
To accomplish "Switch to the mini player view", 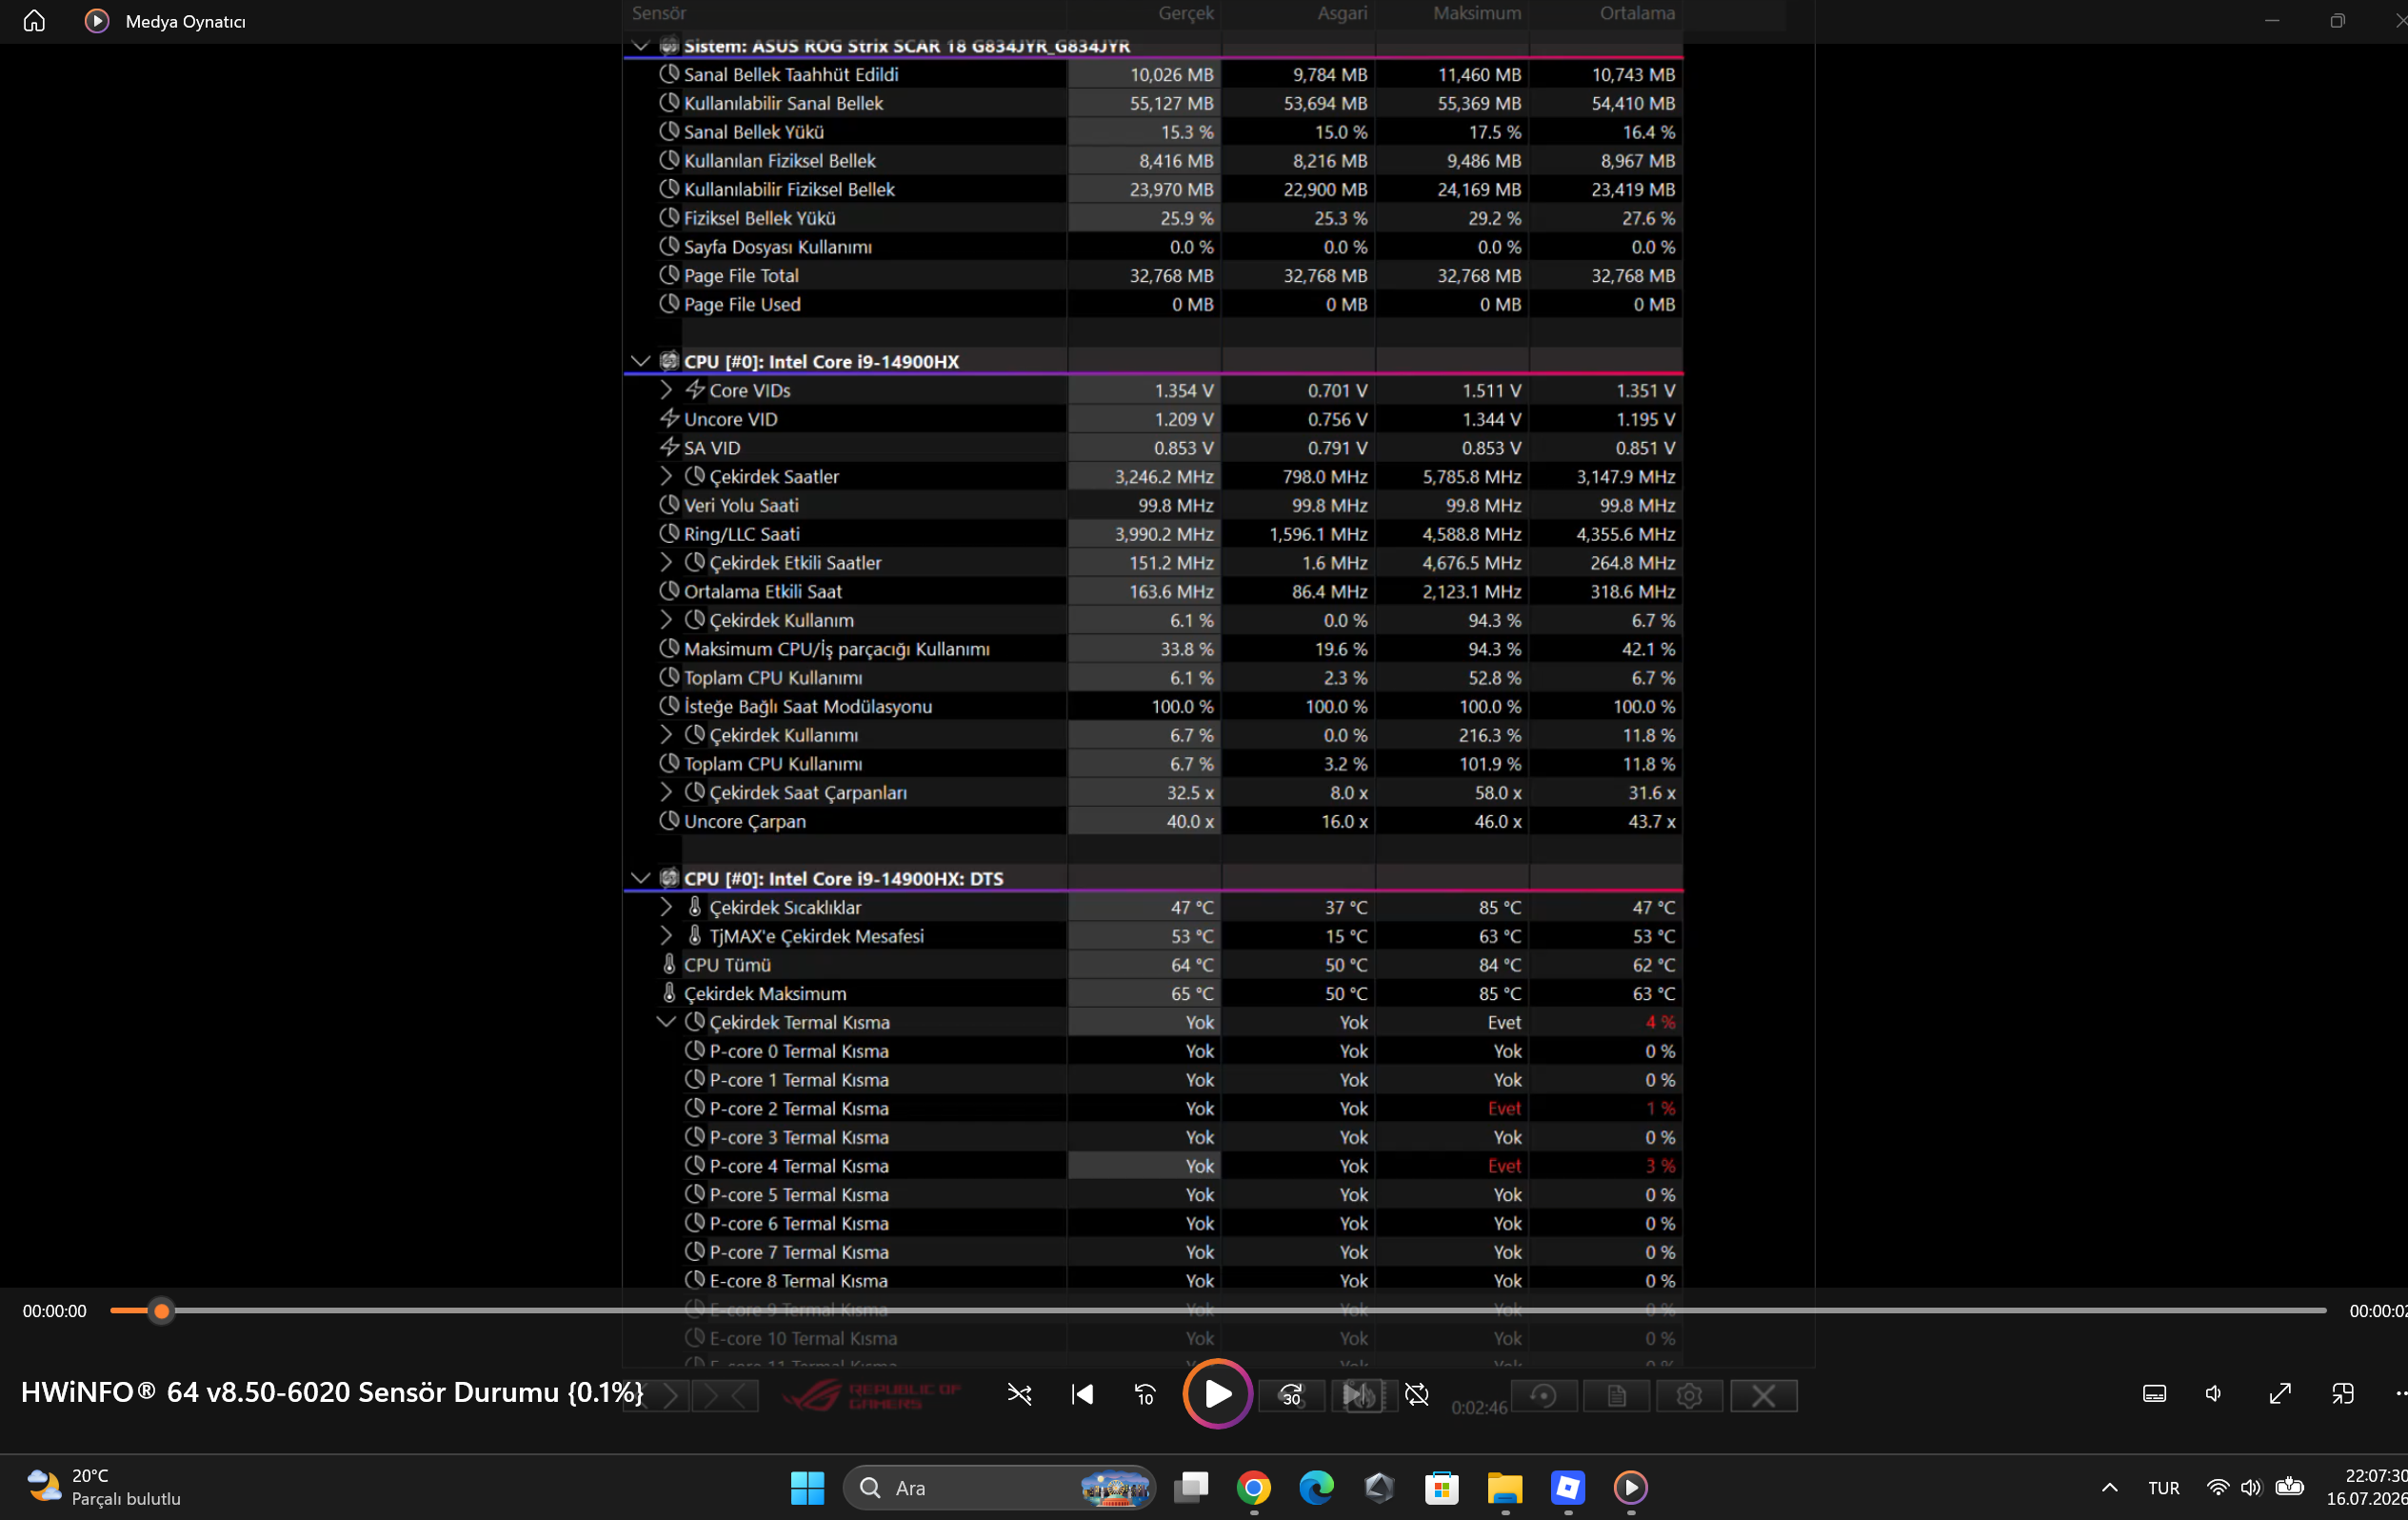I will [2342, 1393].
